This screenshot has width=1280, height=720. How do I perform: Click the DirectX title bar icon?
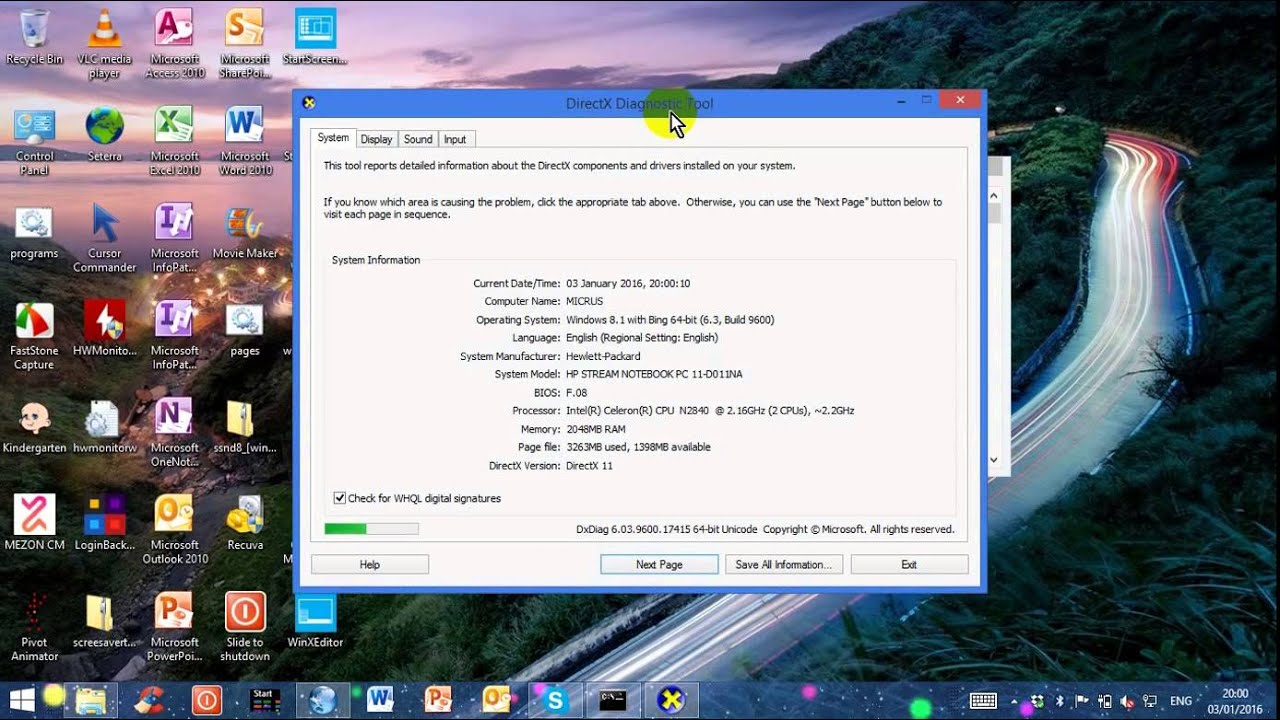click(309, 102)
